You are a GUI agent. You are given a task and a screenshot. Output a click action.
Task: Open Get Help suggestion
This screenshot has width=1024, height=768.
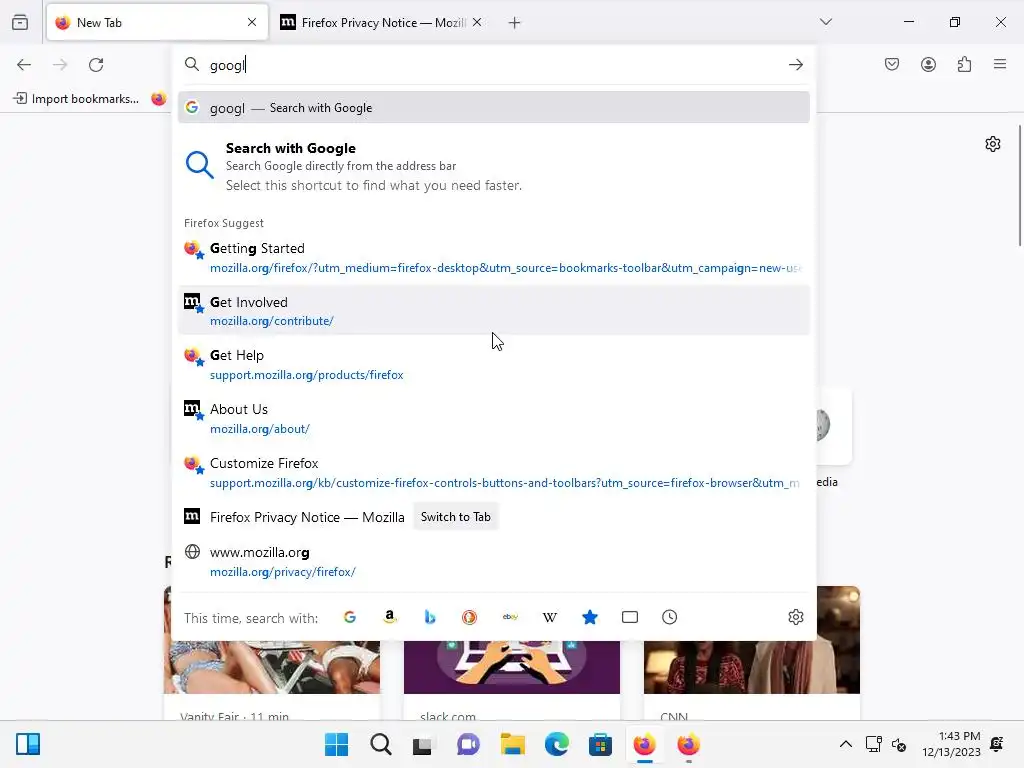(x=494, y=364)
